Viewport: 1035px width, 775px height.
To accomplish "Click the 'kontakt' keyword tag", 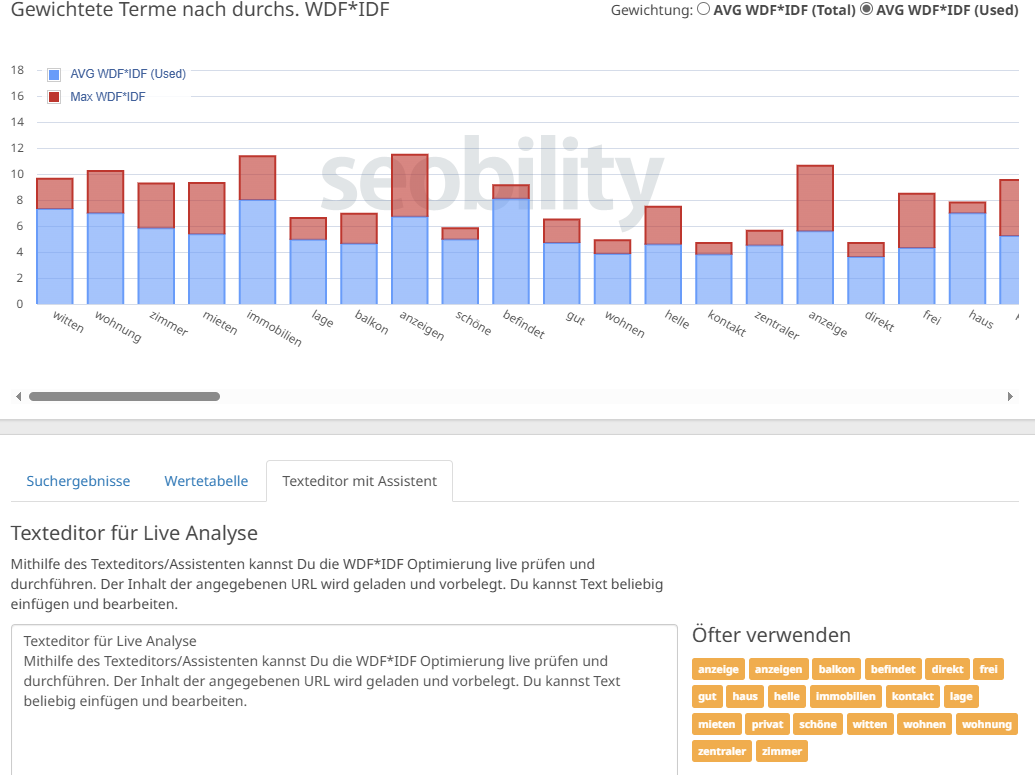I will (913, 696).
